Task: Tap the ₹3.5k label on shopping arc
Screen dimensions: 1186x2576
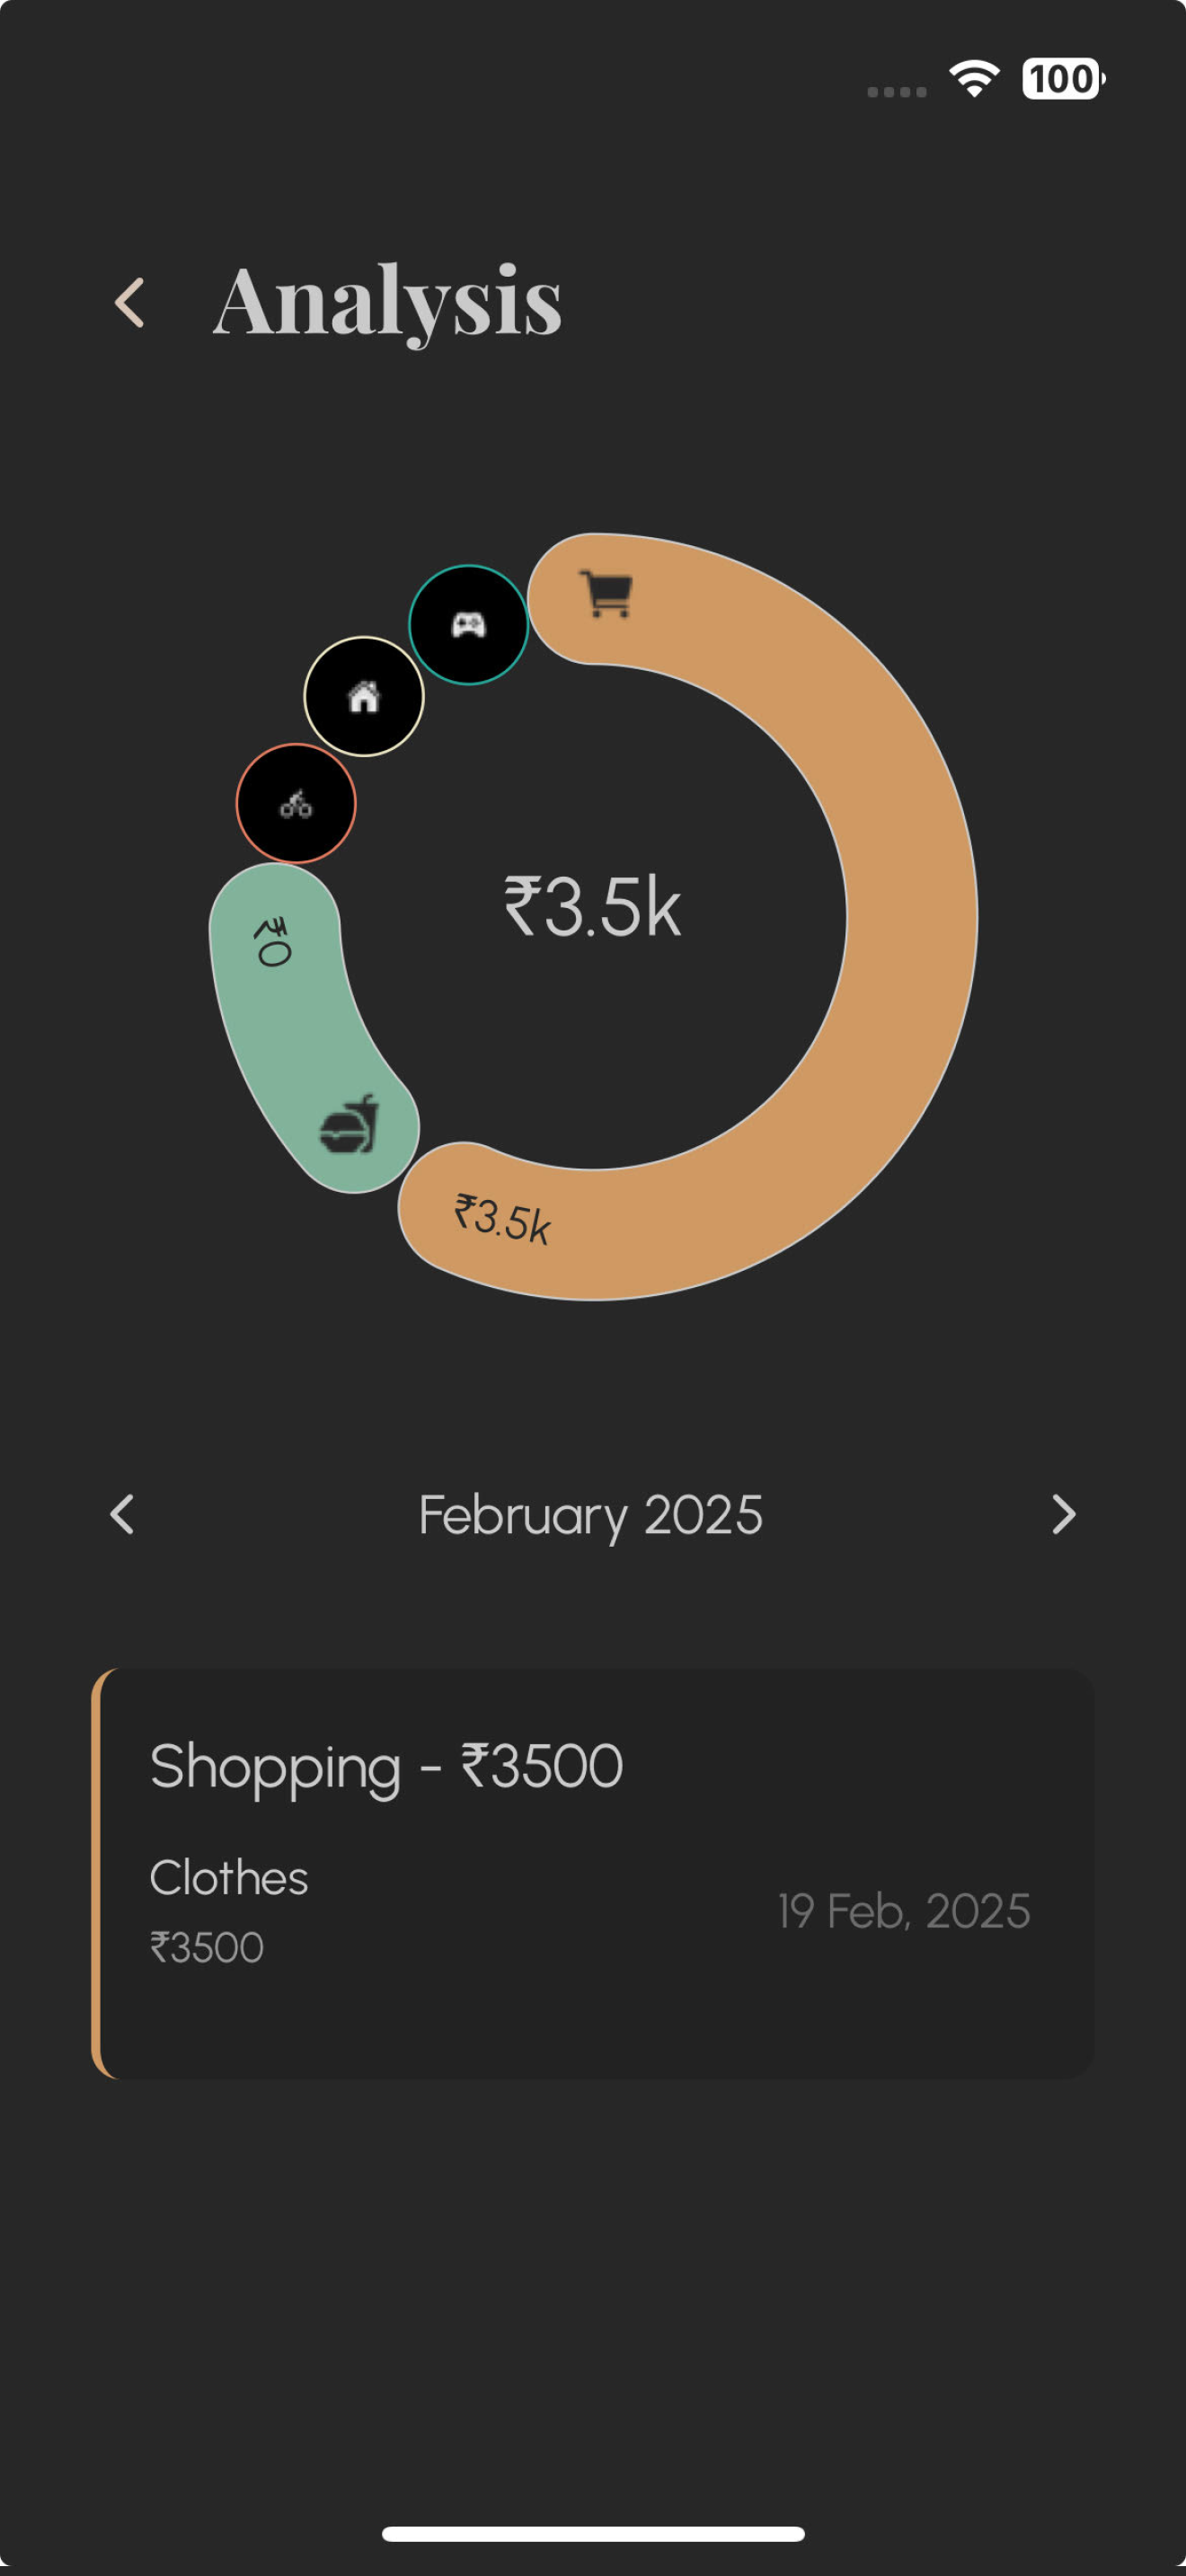Action: [502, 1219]
